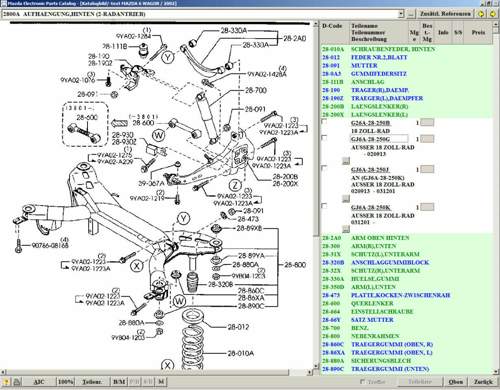
Task: Tick checkbox for part GJ6A-28-250J
Action: click(x=324, y=168)
